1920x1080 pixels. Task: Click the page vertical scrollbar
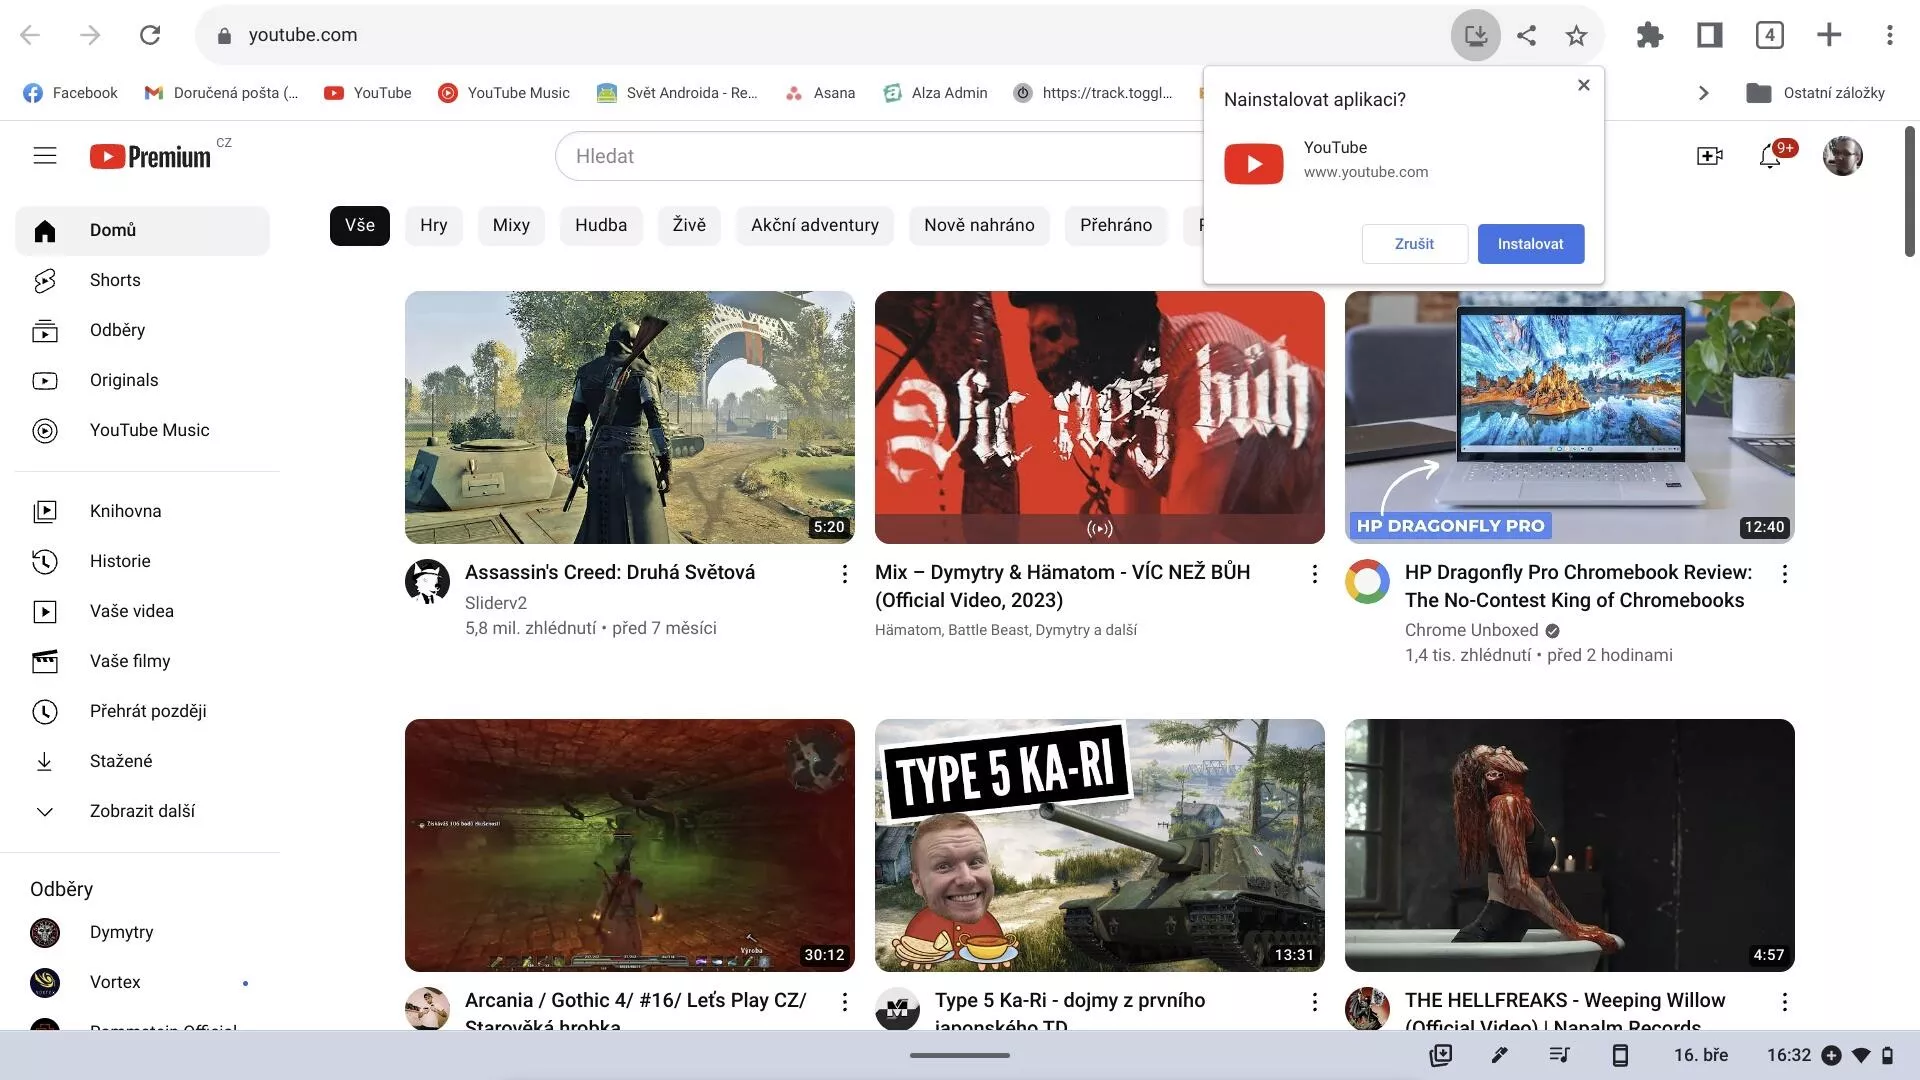tap(1909, 192)
